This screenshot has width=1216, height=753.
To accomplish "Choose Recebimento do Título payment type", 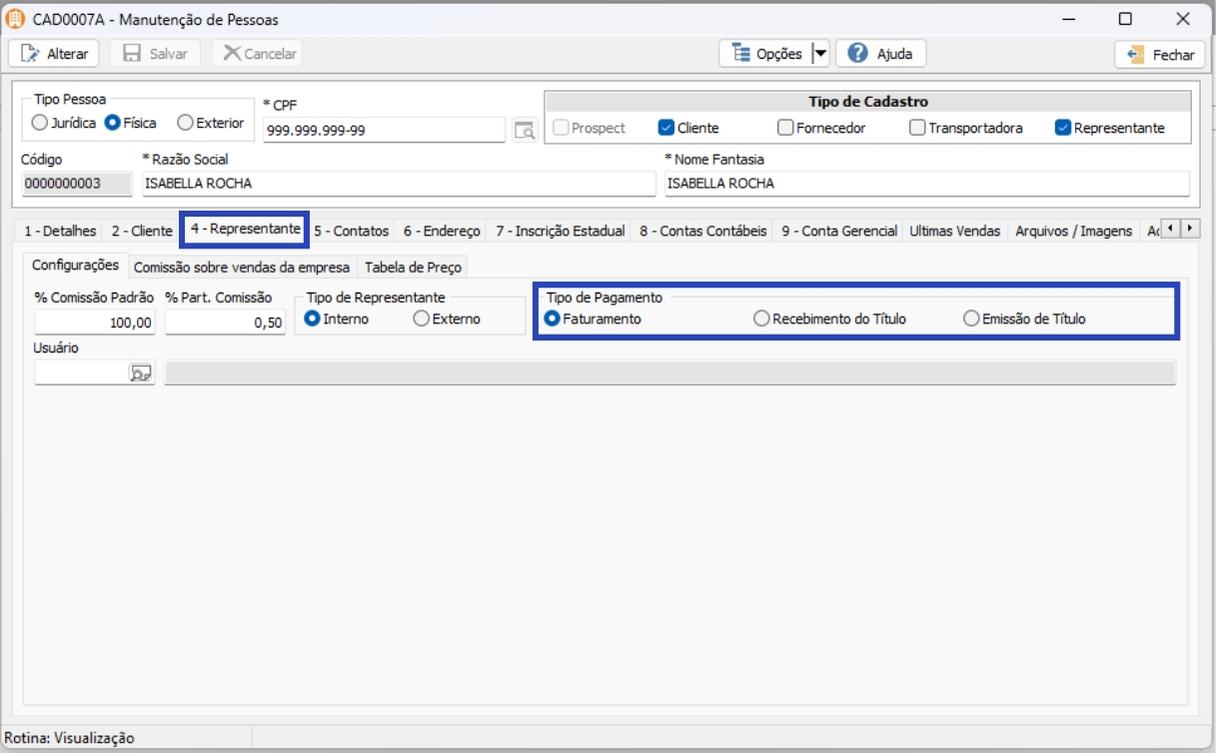I will coord(762,319).
